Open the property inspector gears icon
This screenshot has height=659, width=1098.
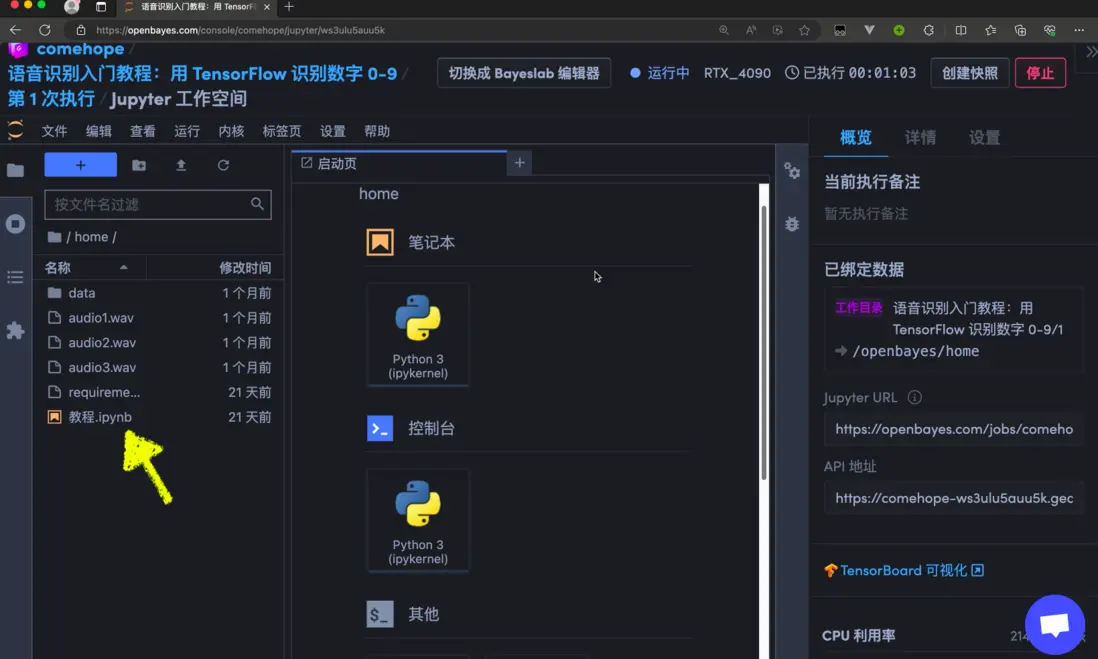(792, 171)
